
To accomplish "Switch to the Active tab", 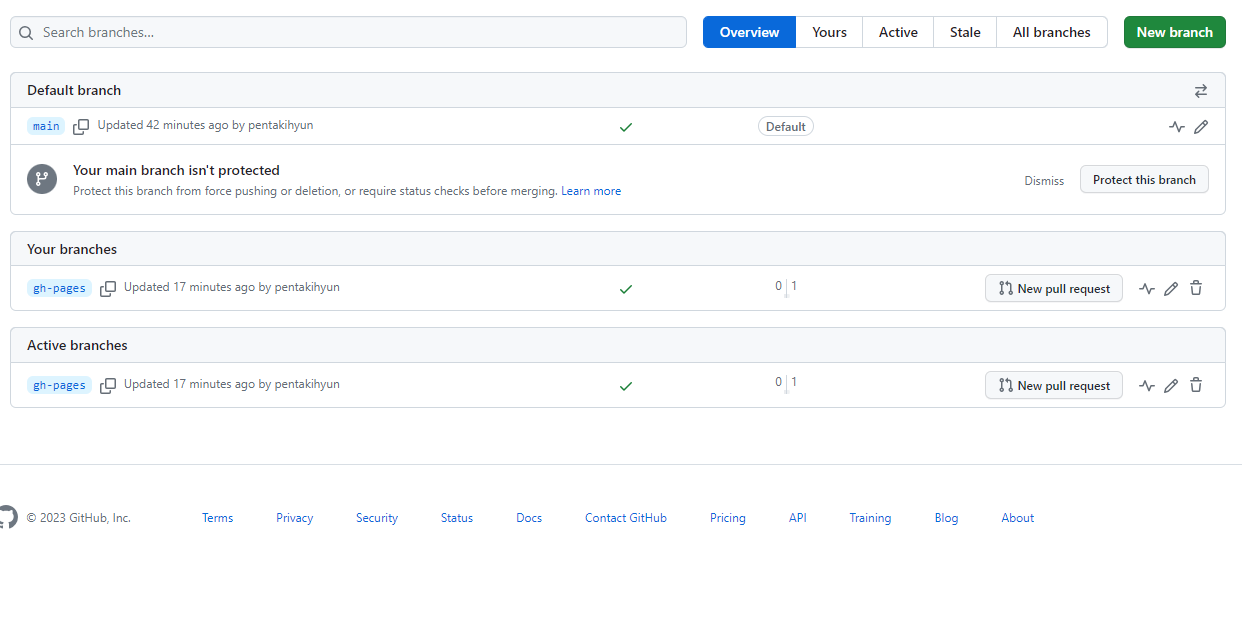I will [x=898, y=32].
